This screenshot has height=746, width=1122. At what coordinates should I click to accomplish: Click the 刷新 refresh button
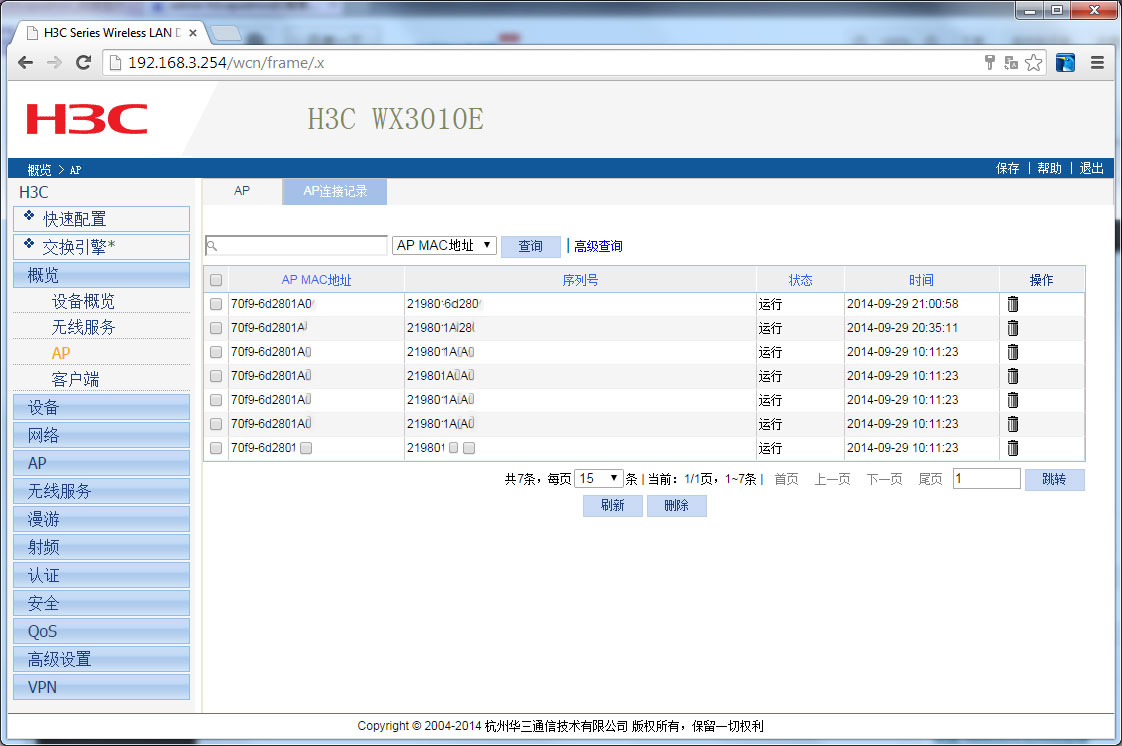click(x=613, y=506)
